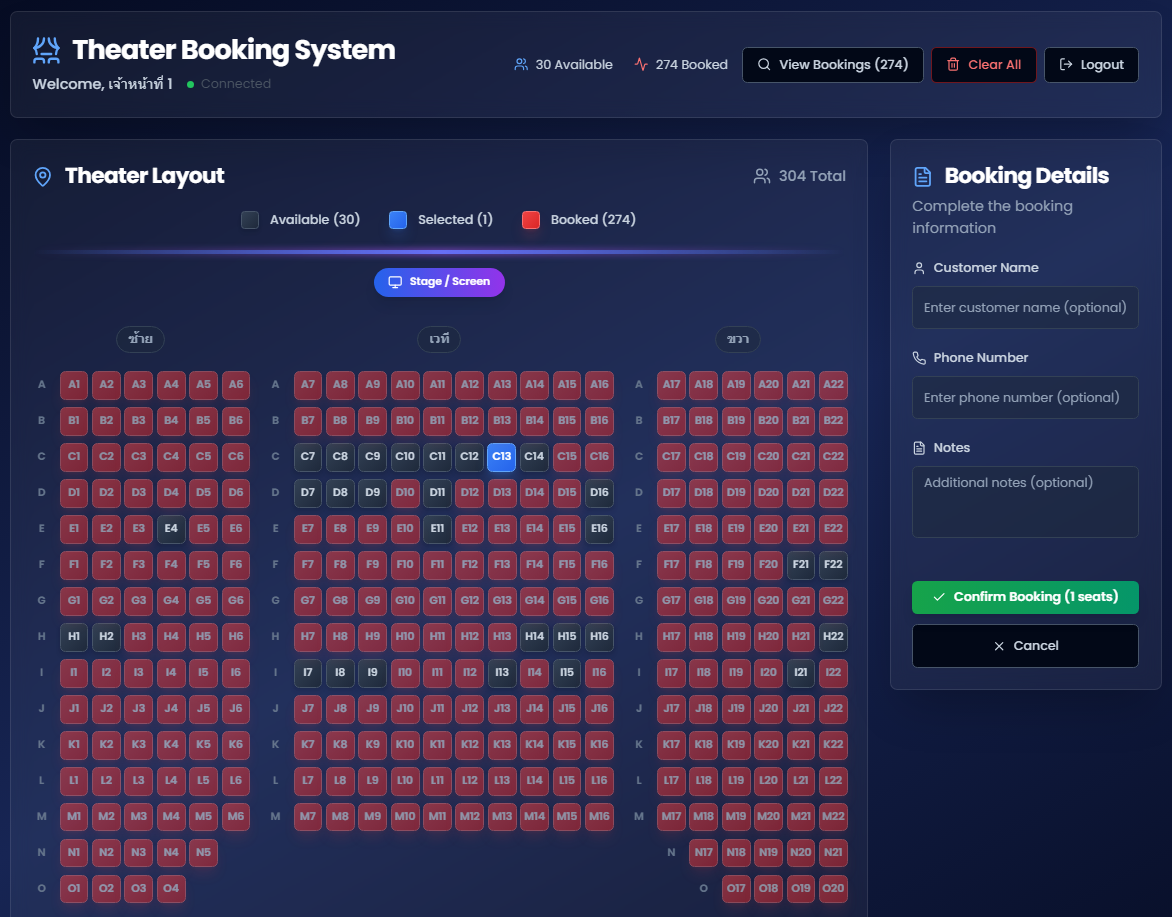This screenshot has width=1172, height=917.
Task: Click the phone icon beside Phone Number
Action: coord(918,356)
